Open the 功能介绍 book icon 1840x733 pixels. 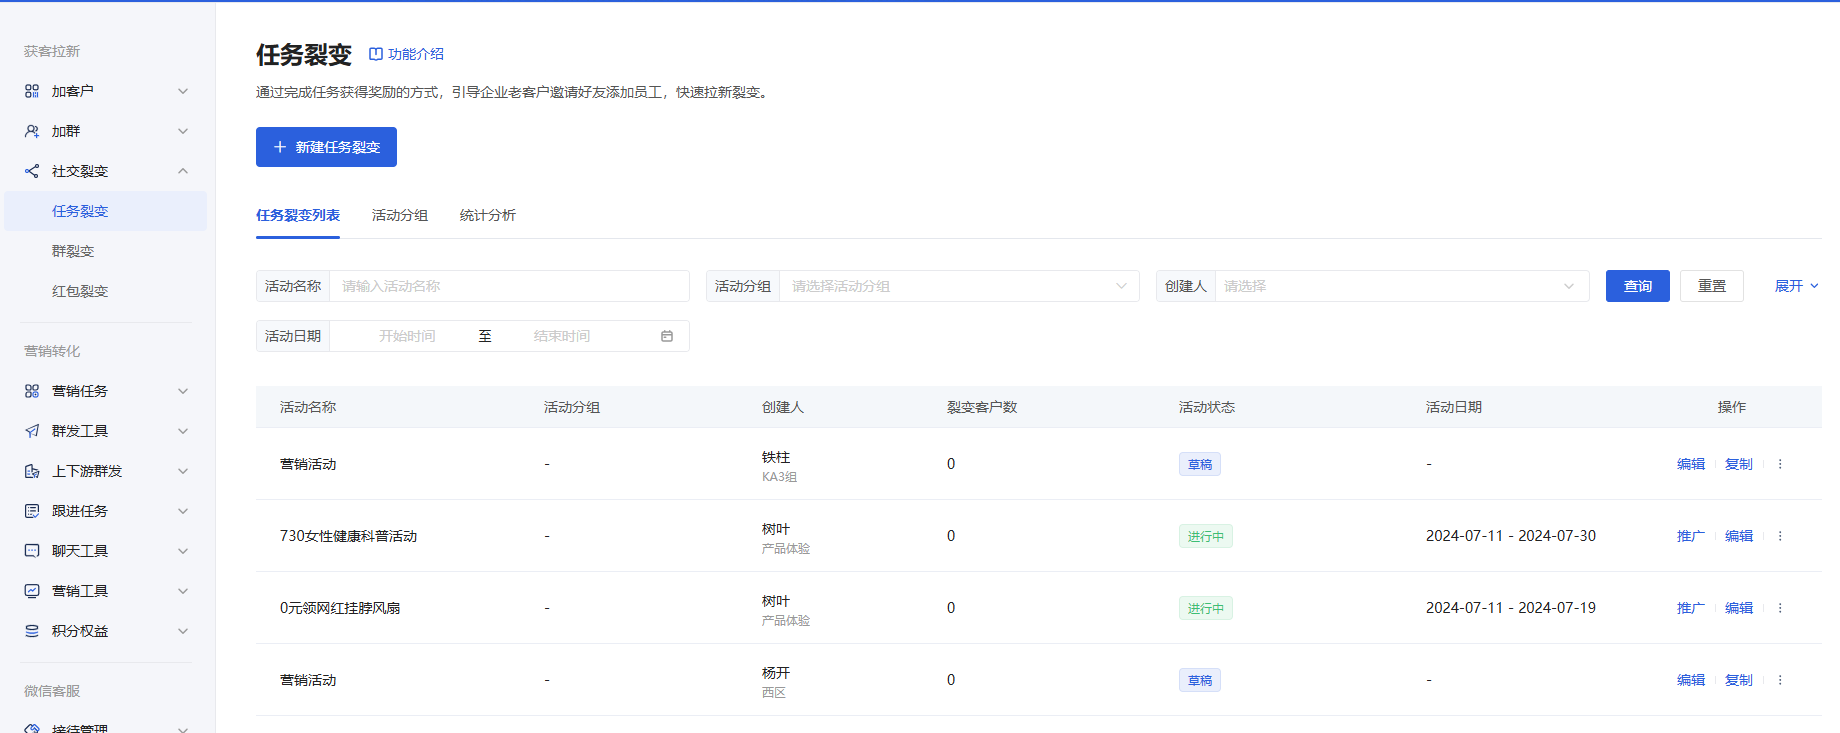pyautogui.click(x=376, y=54)
